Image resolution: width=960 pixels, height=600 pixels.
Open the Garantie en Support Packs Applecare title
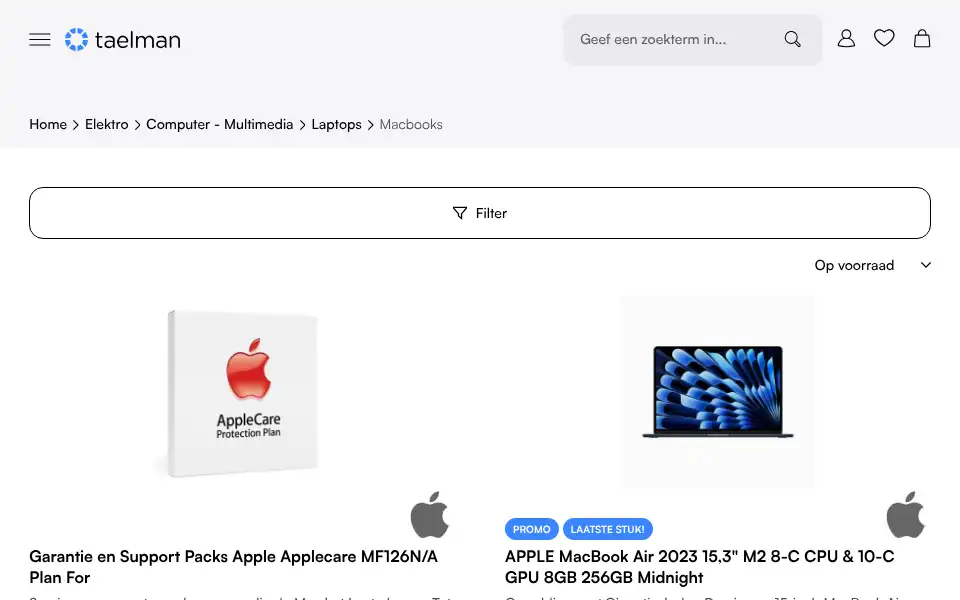[234, 567]
